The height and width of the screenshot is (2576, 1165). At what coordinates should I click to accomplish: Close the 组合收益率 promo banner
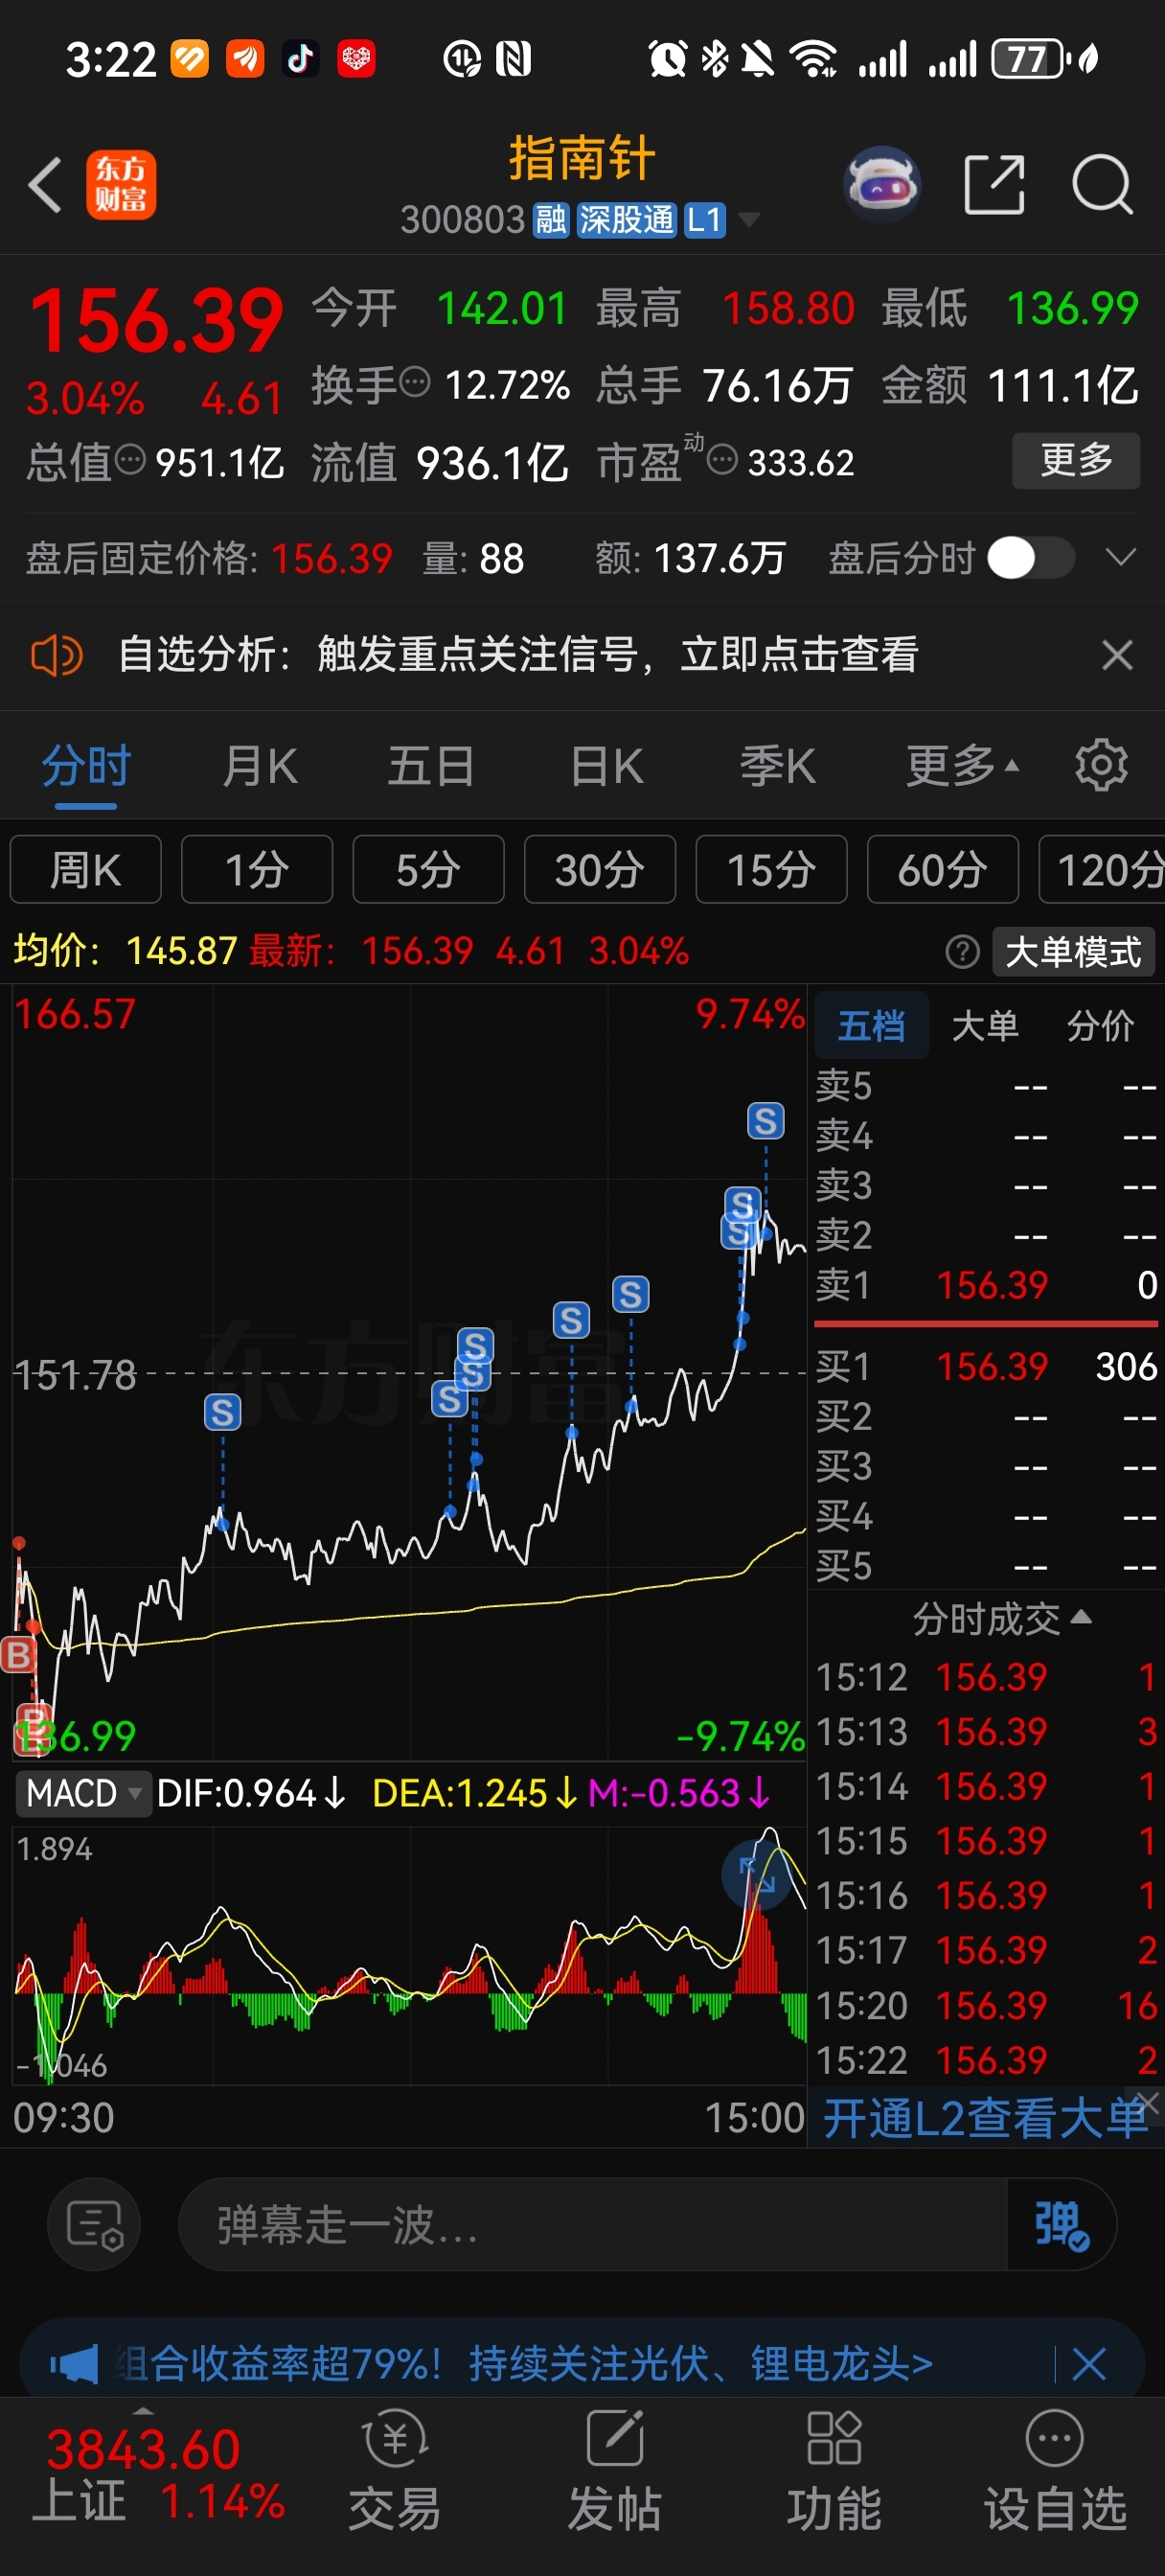pos(1088,2365)
